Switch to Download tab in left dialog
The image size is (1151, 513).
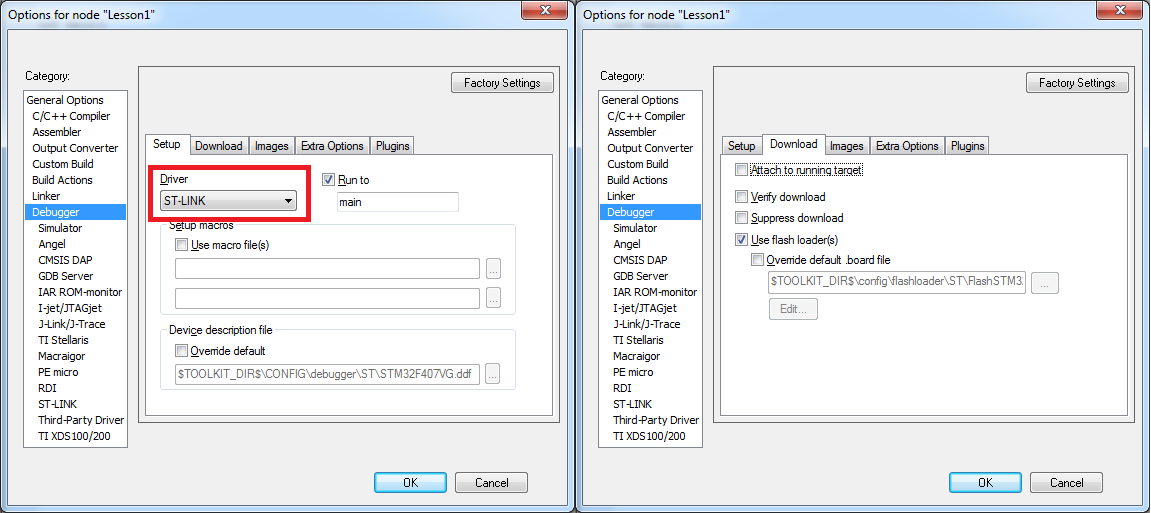(x=219, y=146)
